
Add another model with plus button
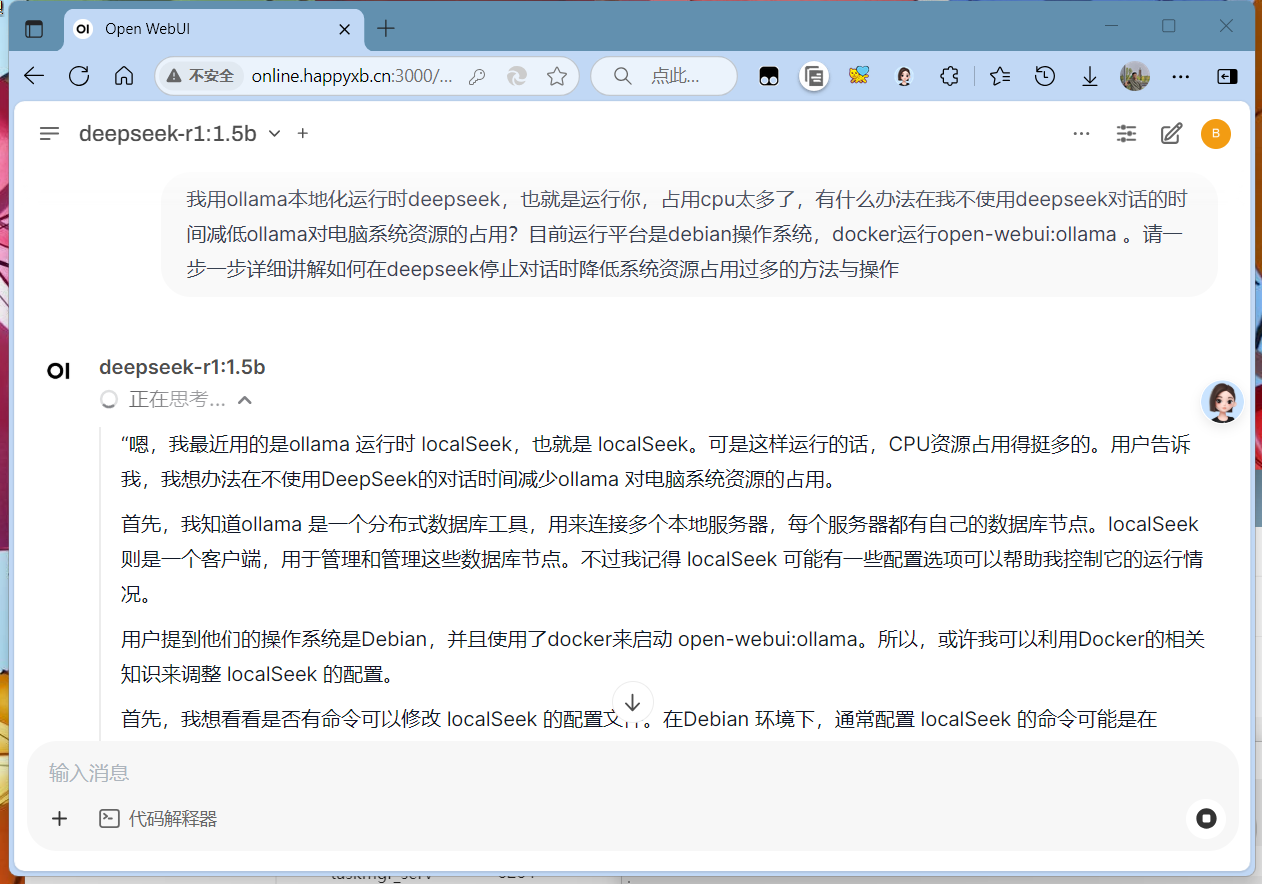[303, 133]
